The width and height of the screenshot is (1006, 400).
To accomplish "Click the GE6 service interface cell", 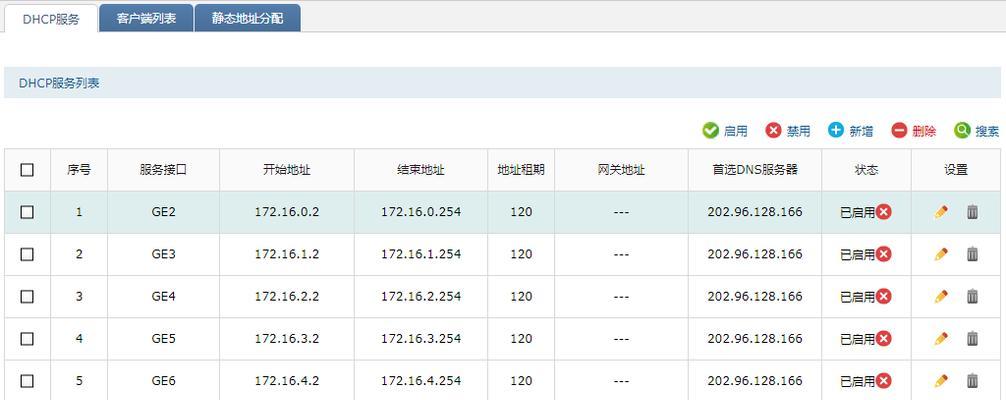I will click(164, 381).
